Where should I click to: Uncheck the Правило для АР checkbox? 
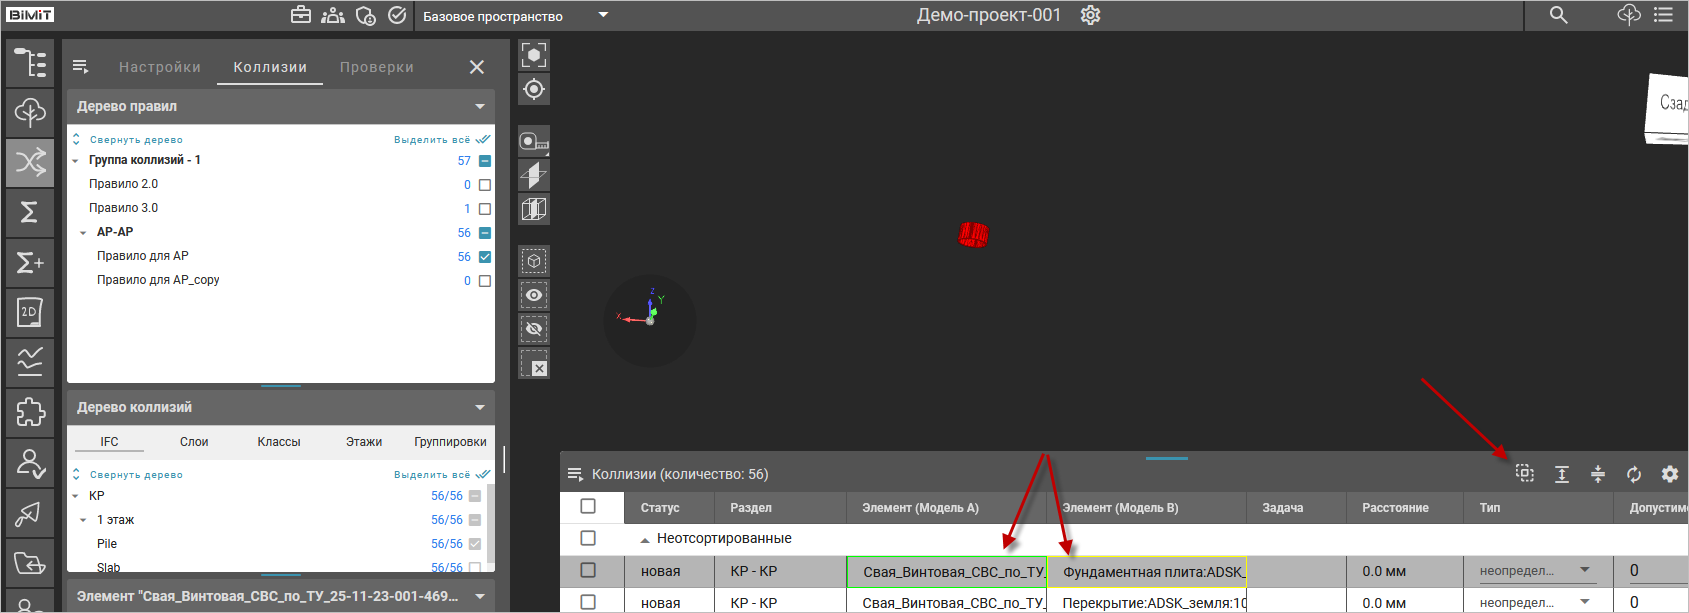point(485,257)
